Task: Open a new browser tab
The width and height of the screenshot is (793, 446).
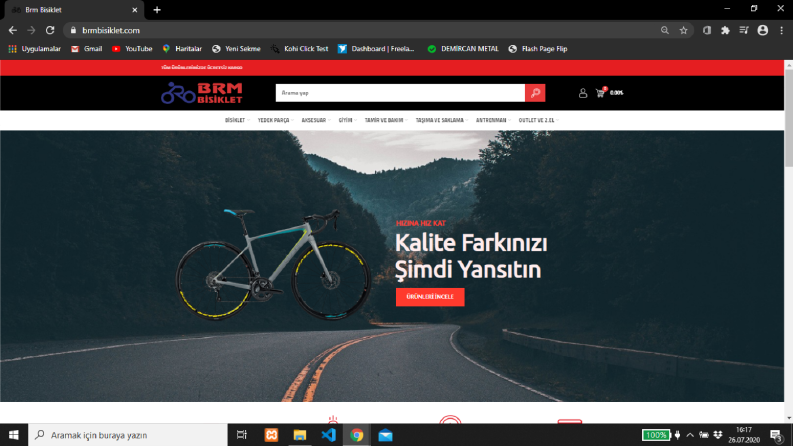Action: tap(157, 10)
